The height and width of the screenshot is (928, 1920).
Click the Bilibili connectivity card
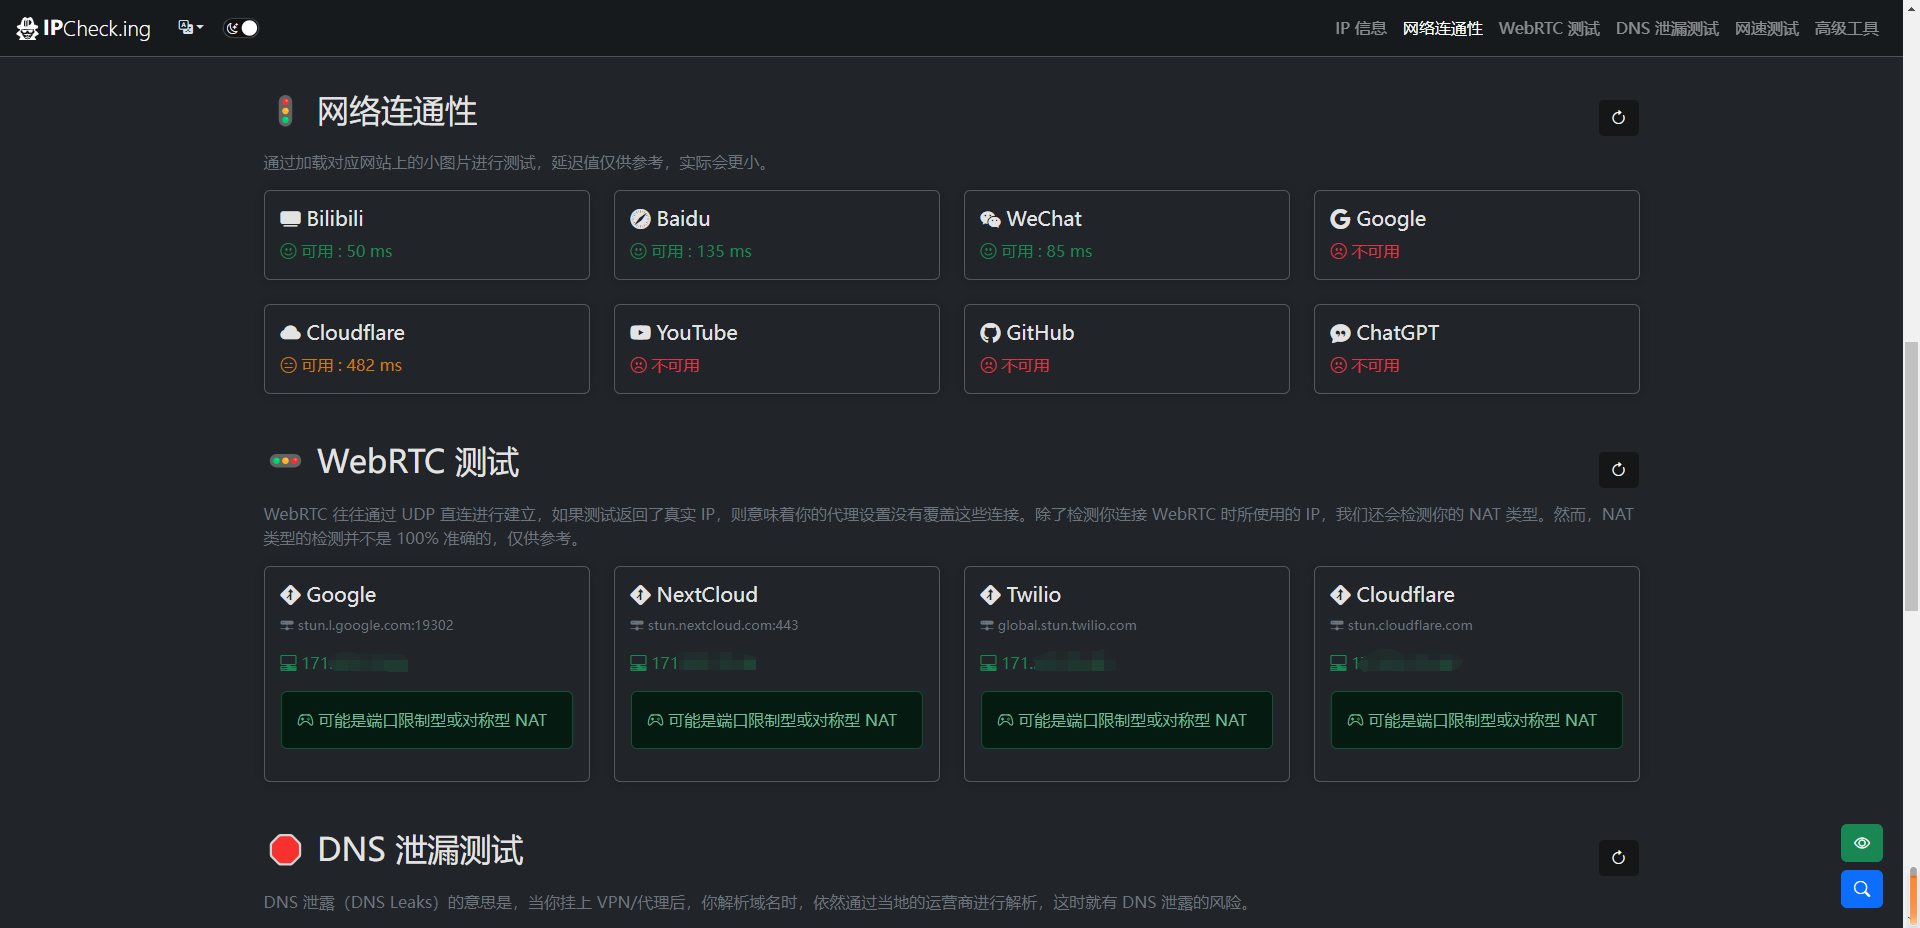(426, 235)
